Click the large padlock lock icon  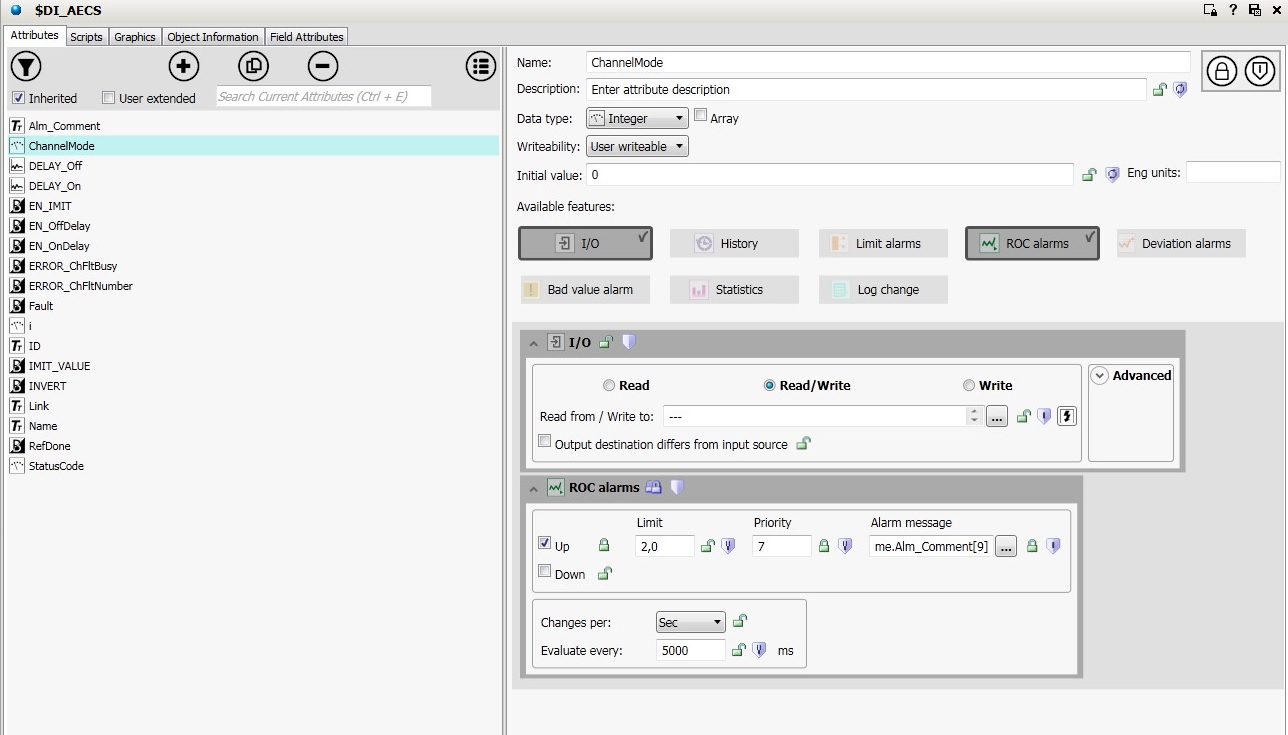pyautogui.click(x=1221, y=71)
